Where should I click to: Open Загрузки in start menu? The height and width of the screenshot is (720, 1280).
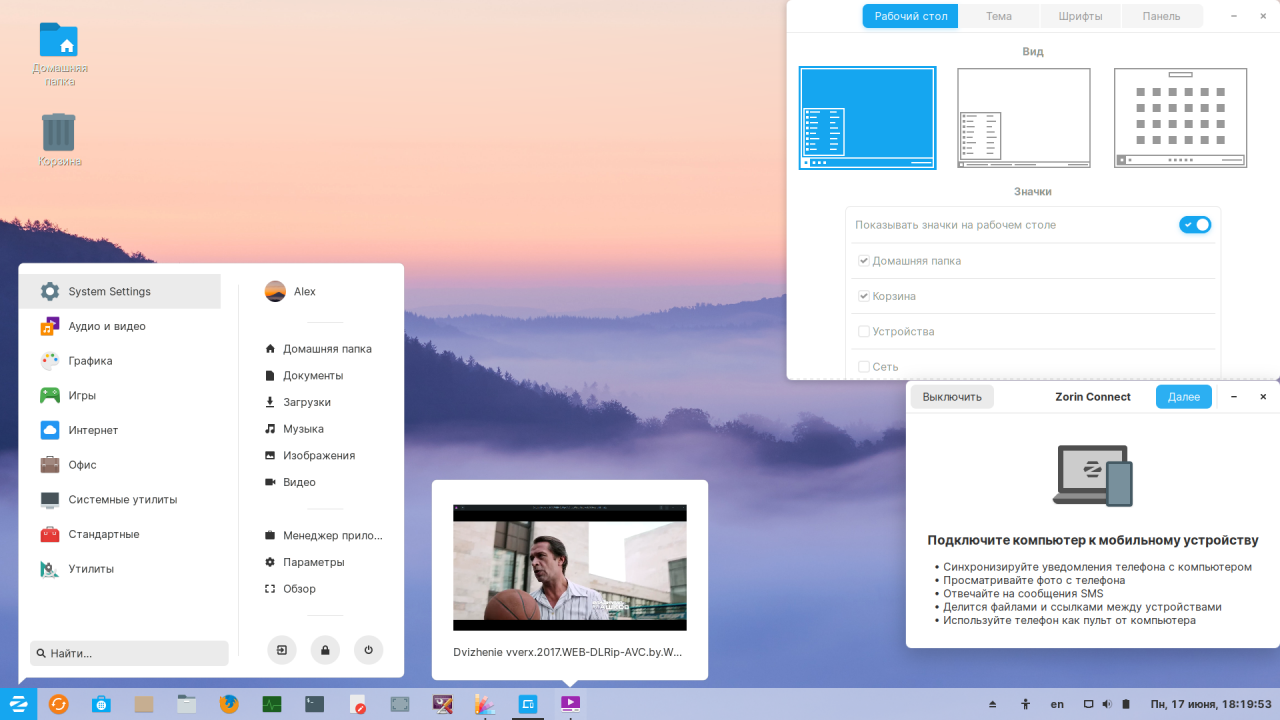[298, 402]
